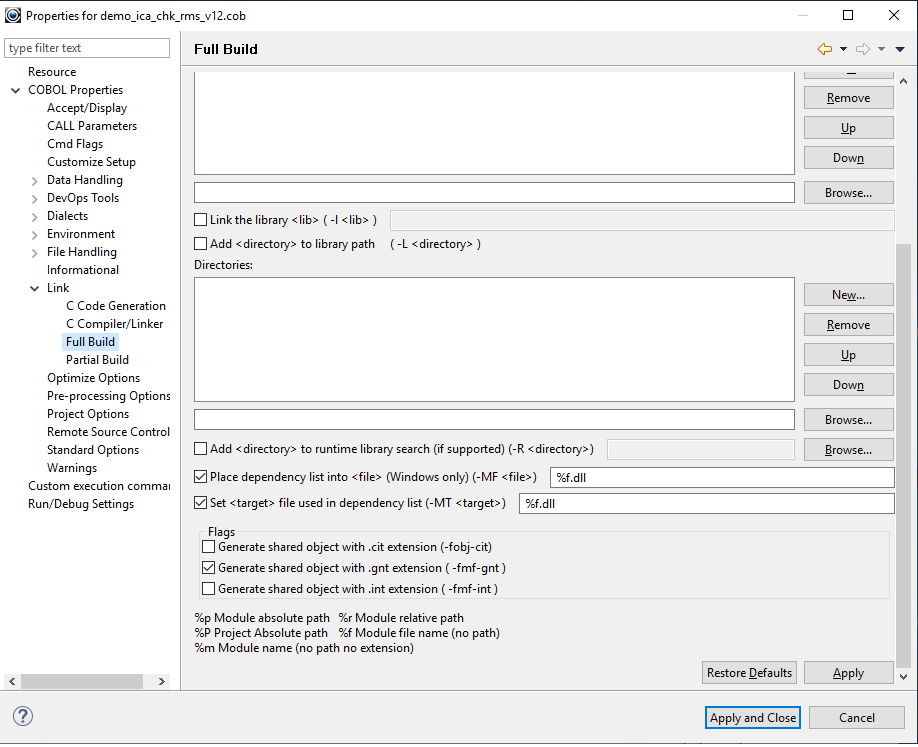Disable 'Generate shared object with .gnt extension'
Viewport: 918px width, 747px height.
[209, 568]
